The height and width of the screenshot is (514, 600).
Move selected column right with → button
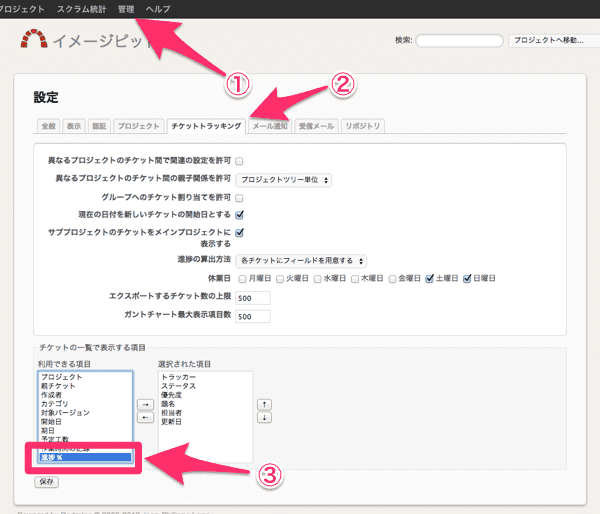[145, 405]
